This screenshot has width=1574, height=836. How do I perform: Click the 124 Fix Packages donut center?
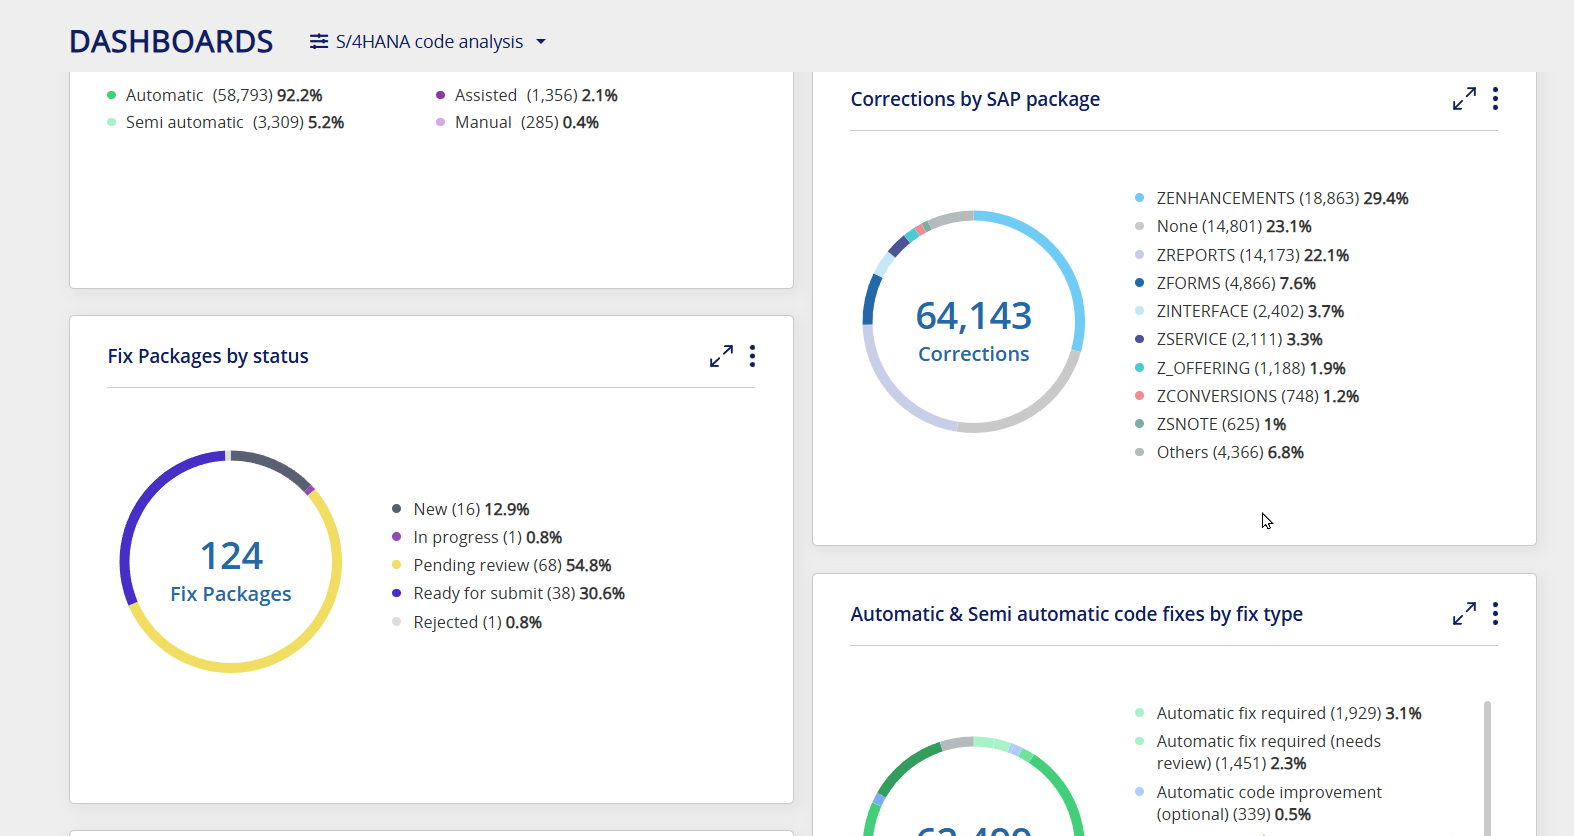tap(231, 571)
